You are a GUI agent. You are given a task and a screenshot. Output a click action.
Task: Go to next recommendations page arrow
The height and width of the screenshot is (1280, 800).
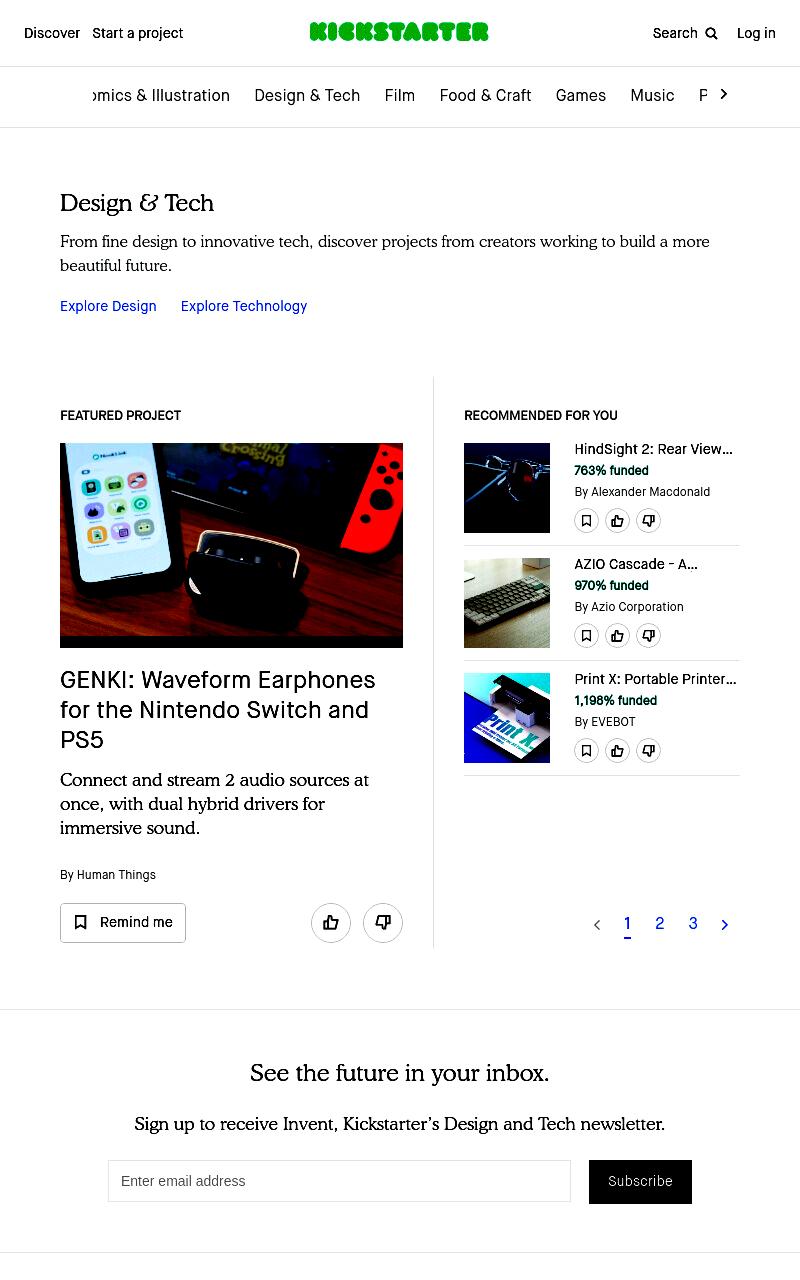(725, 925)
